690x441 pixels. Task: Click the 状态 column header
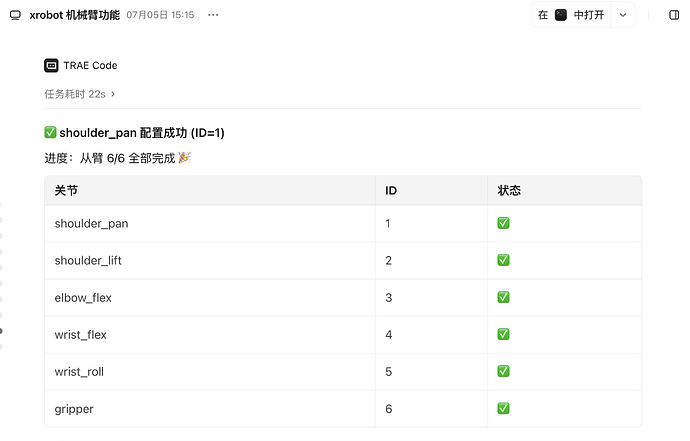pyautogui.click(x=509, y=191)
